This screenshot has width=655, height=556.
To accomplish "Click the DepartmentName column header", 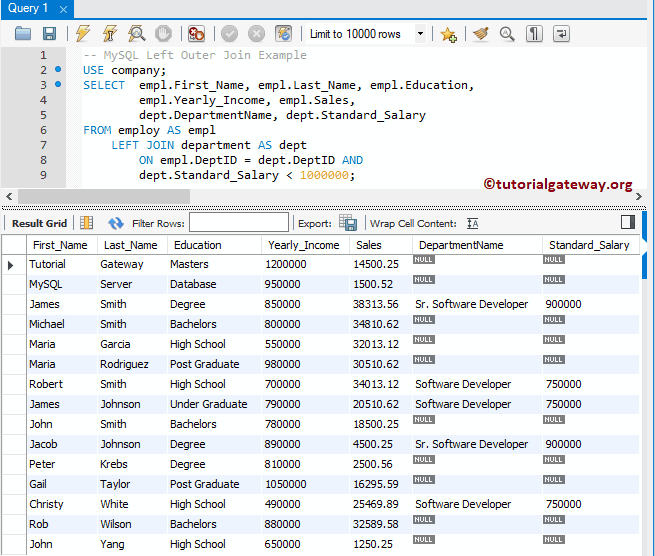I will coord(461,245).
